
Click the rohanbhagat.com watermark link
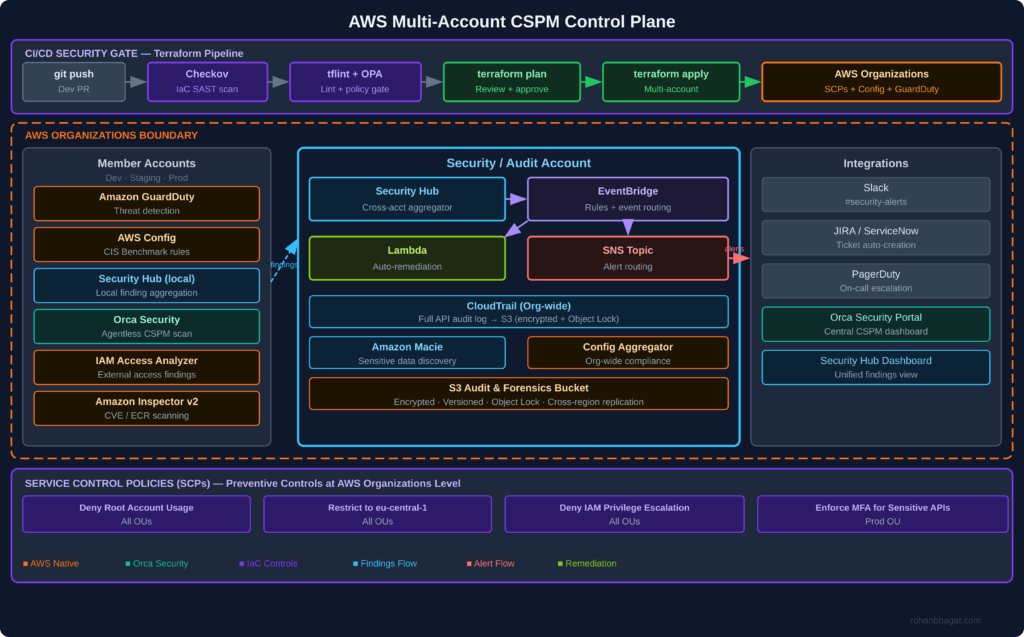(x=945, y=620)
